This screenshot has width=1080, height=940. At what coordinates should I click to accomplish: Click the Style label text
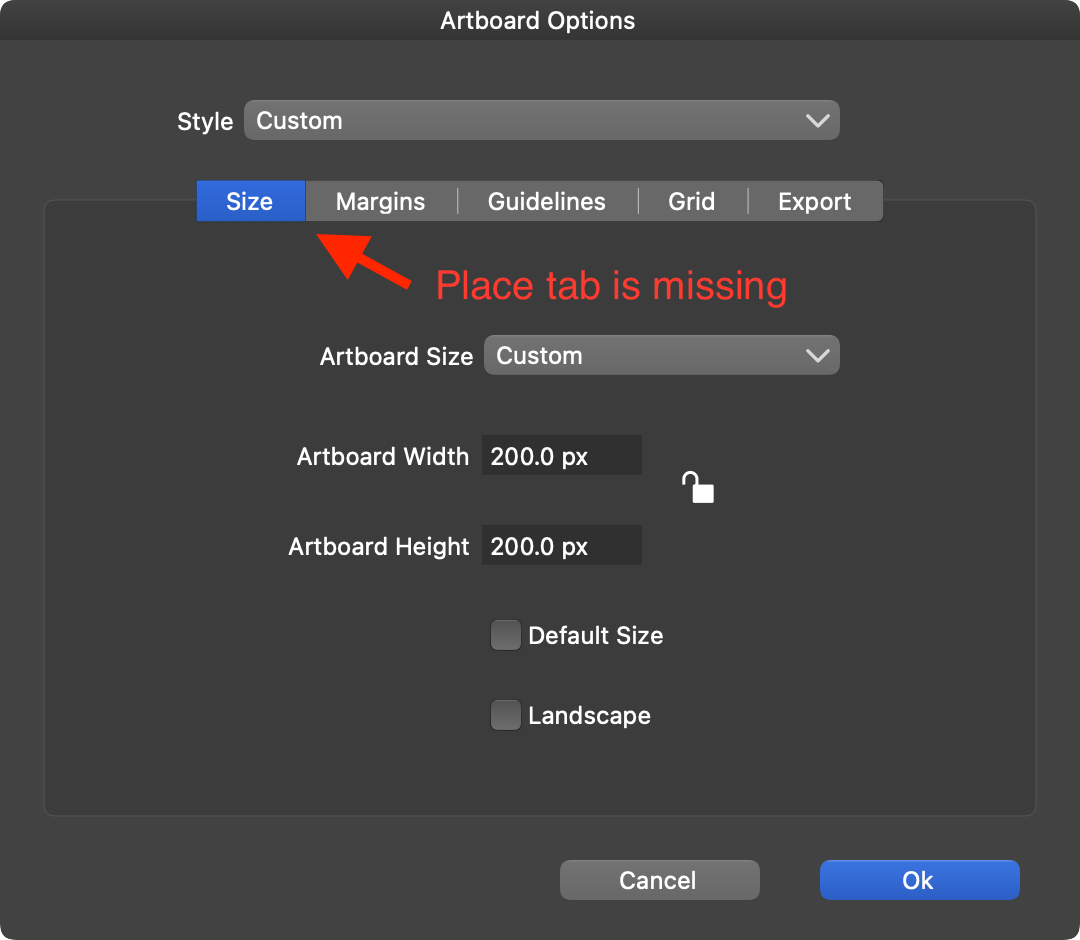[x=205, y=122]
